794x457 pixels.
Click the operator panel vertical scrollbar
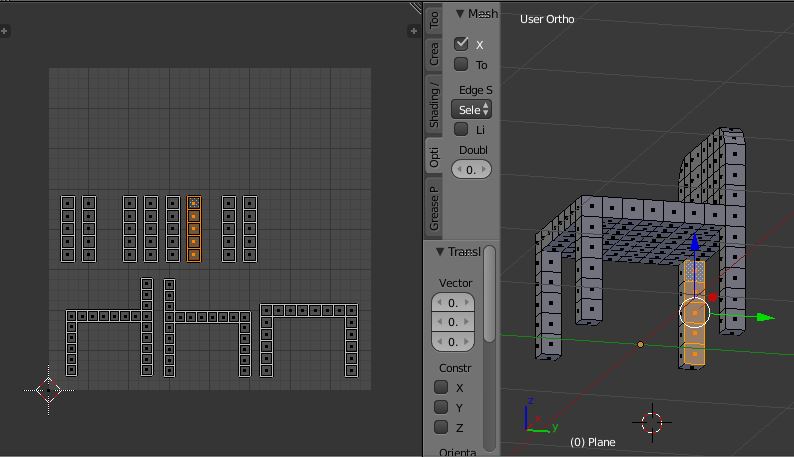489,294
